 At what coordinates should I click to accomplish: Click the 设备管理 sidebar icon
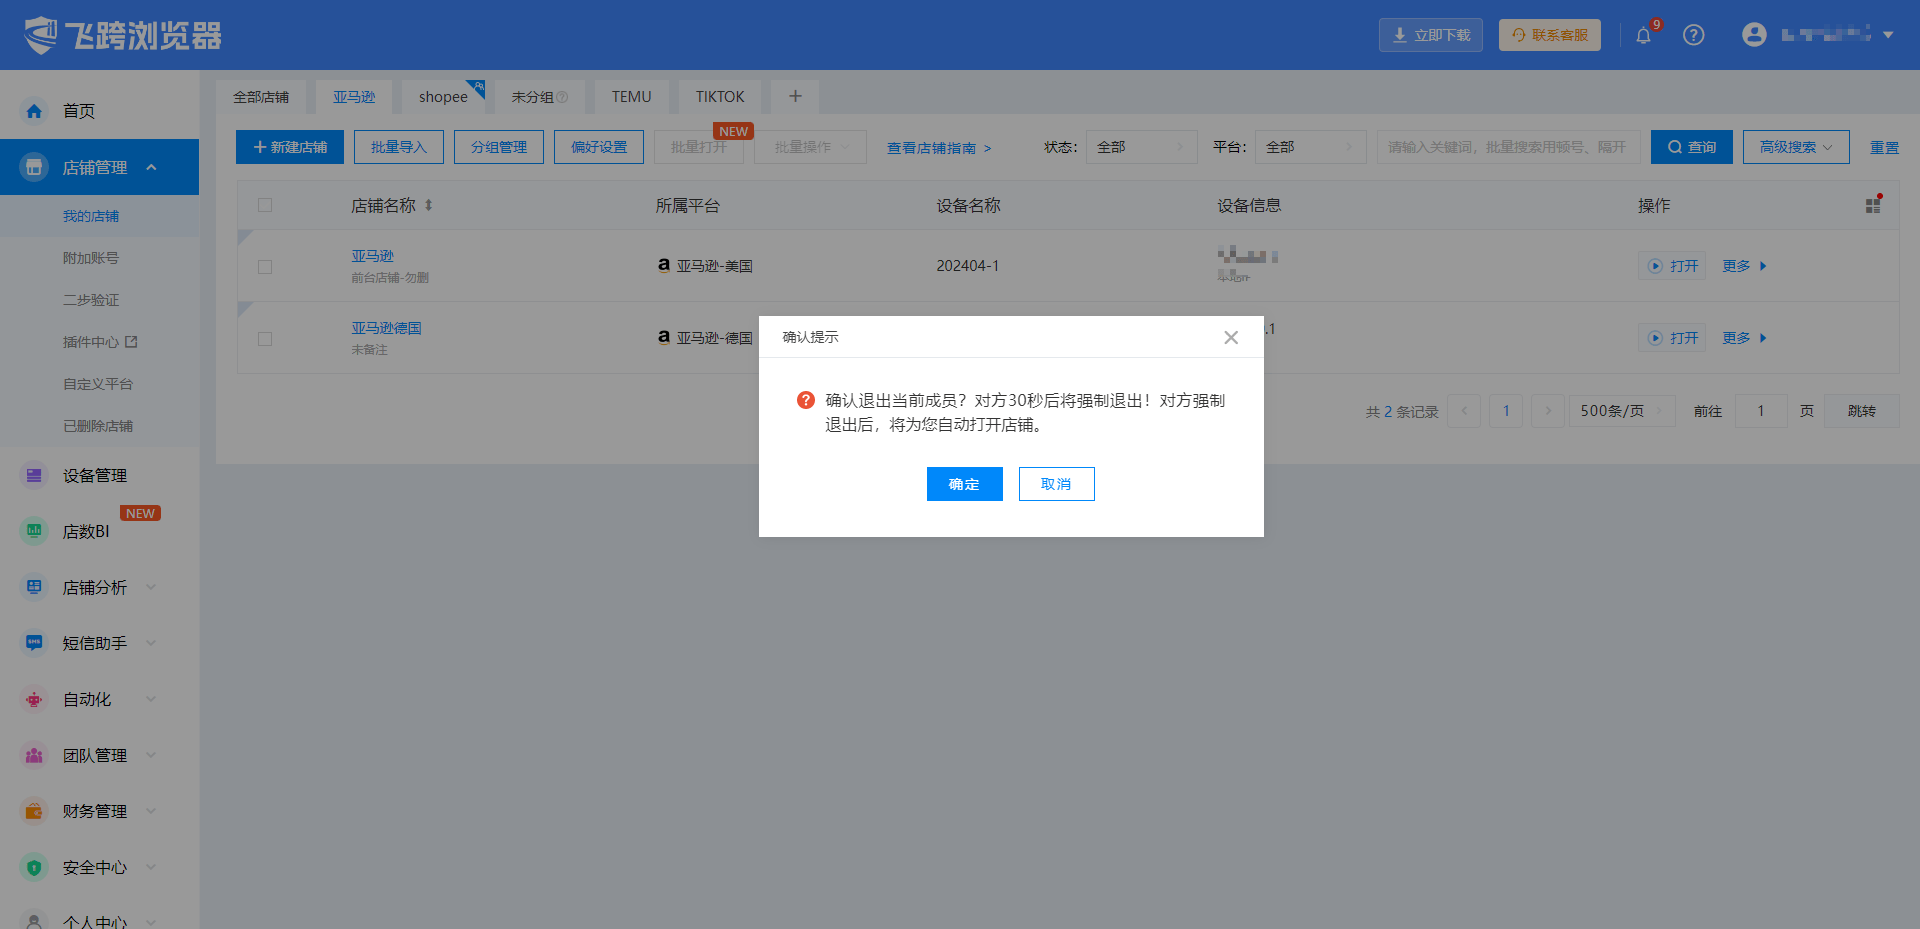tap(34, 475)
